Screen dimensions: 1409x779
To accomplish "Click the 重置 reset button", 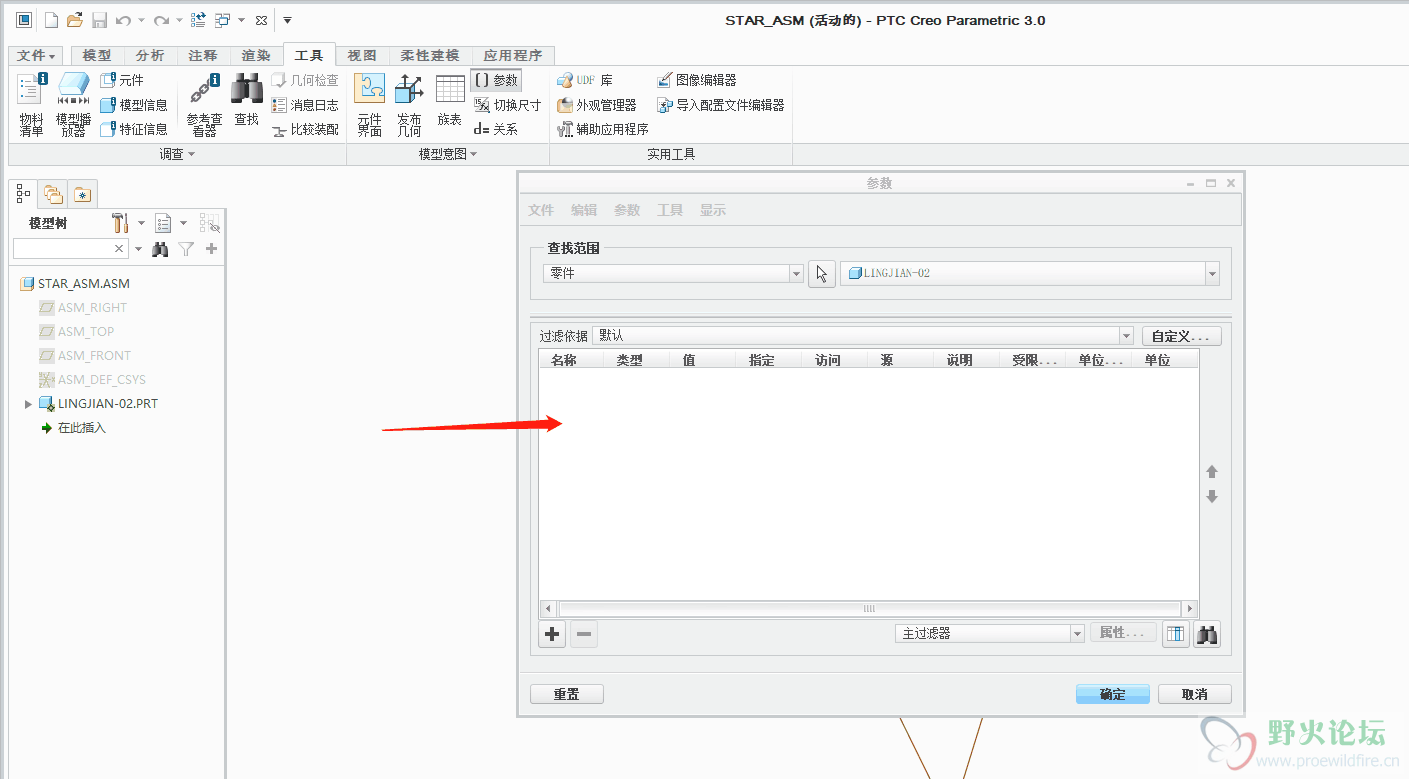I will (x=566, y=694).
